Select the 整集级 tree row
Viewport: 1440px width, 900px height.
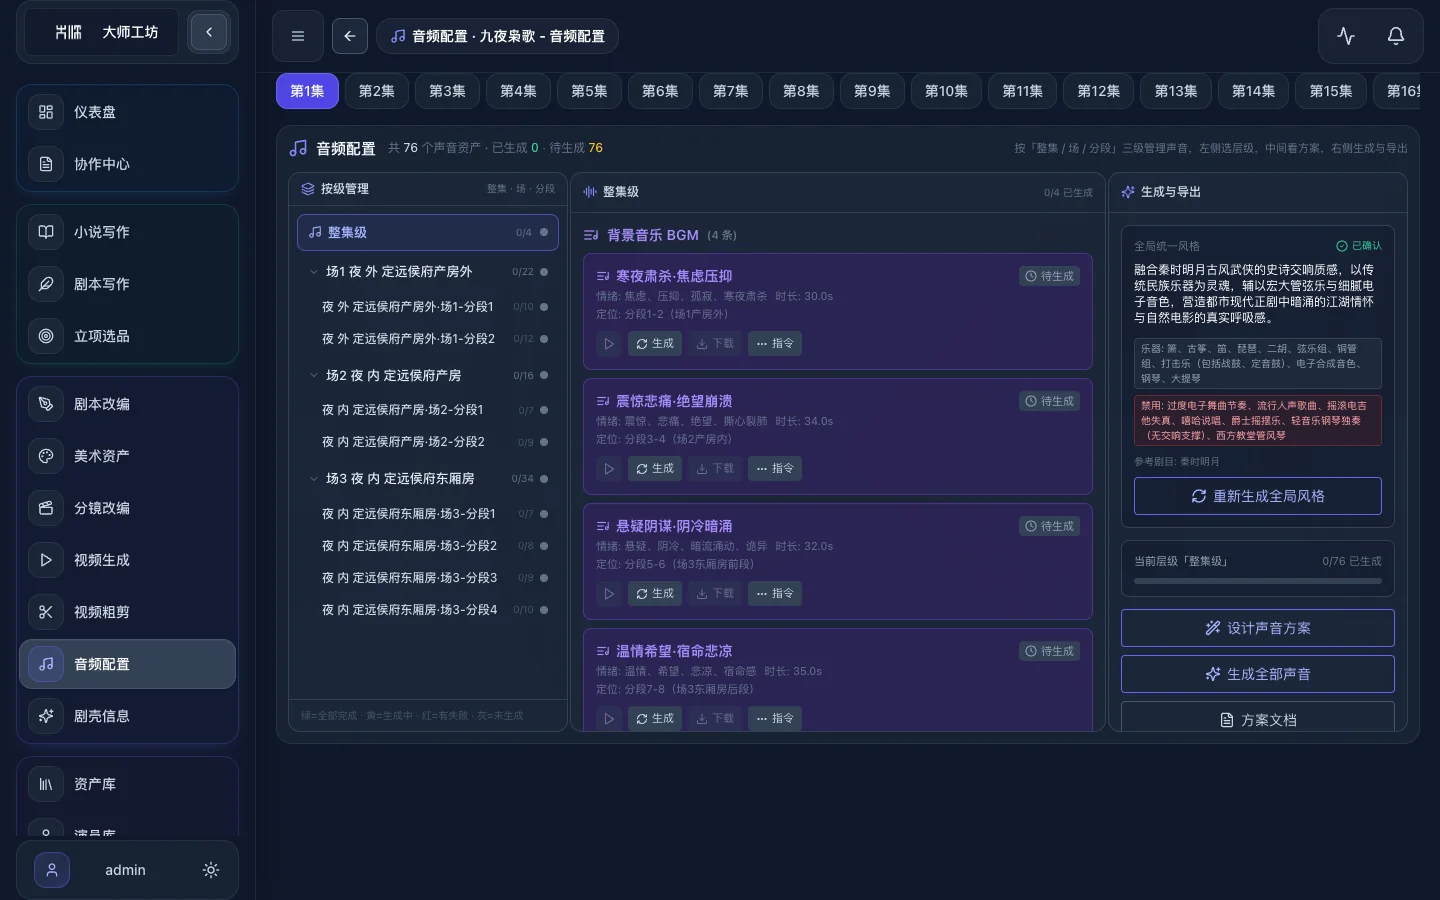coord(428,232)
